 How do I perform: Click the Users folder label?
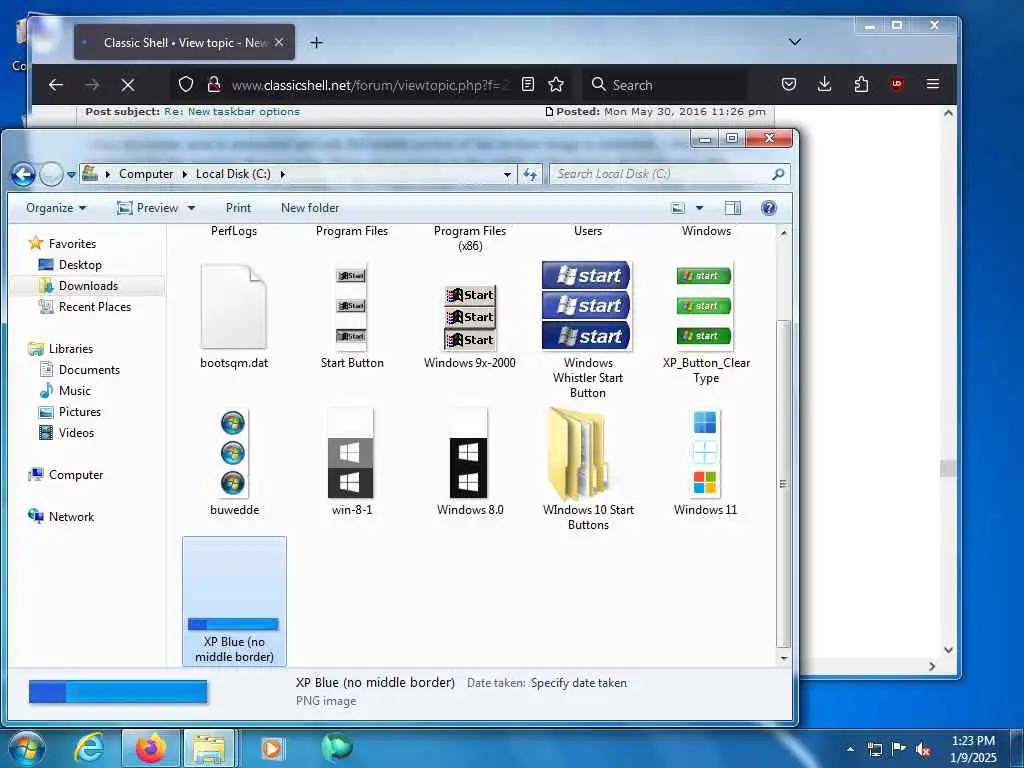tap(588, 231)
